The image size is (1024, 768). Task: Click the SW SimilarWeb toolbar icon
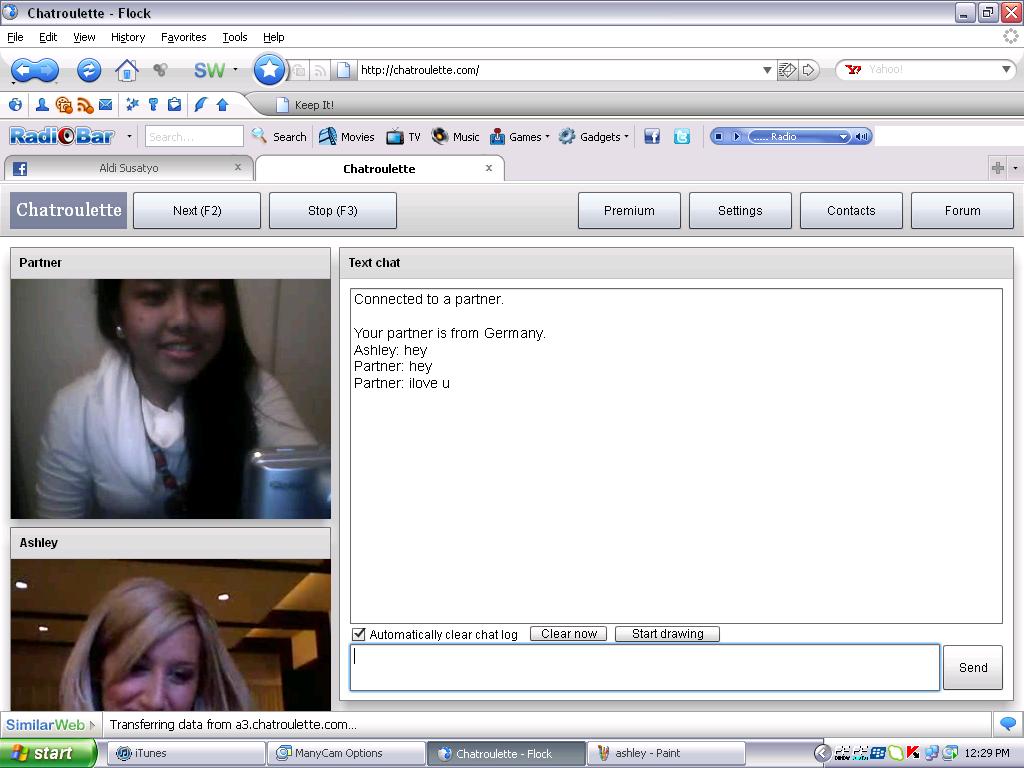[209, 70]
